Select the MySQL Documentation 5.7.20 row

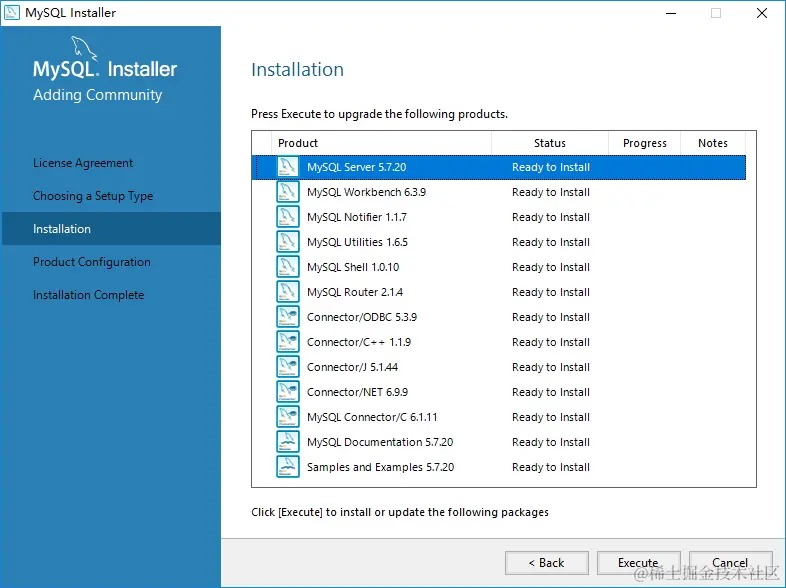point(499,442)
